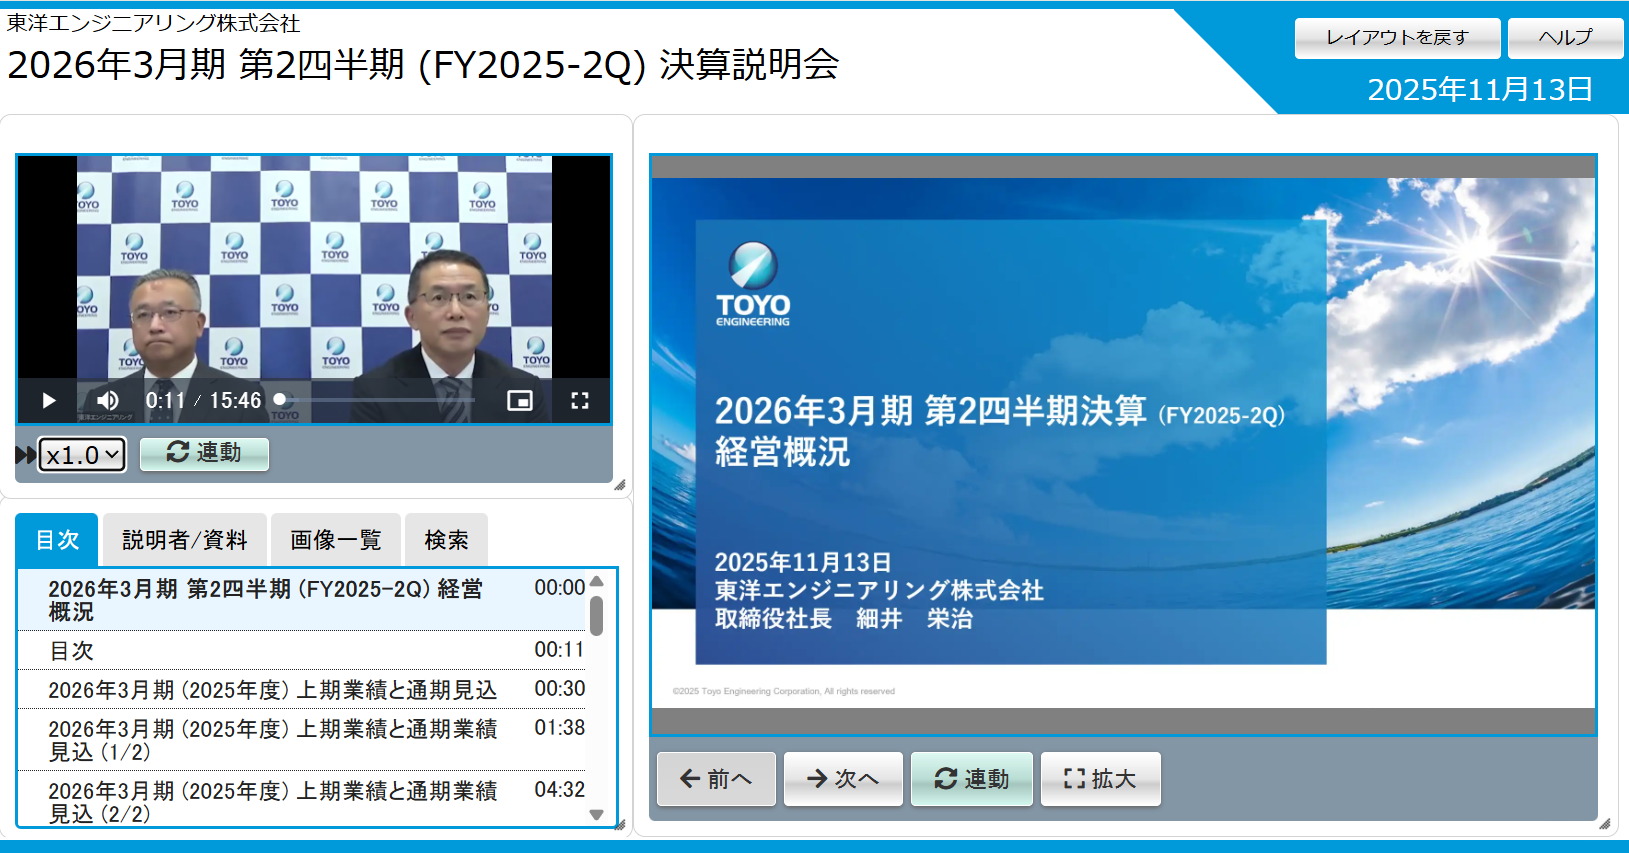This screenshot has width=1629, height=853.
Task: Select the 検索 tab
Action: pyautogui.click(x=446, y=540)
